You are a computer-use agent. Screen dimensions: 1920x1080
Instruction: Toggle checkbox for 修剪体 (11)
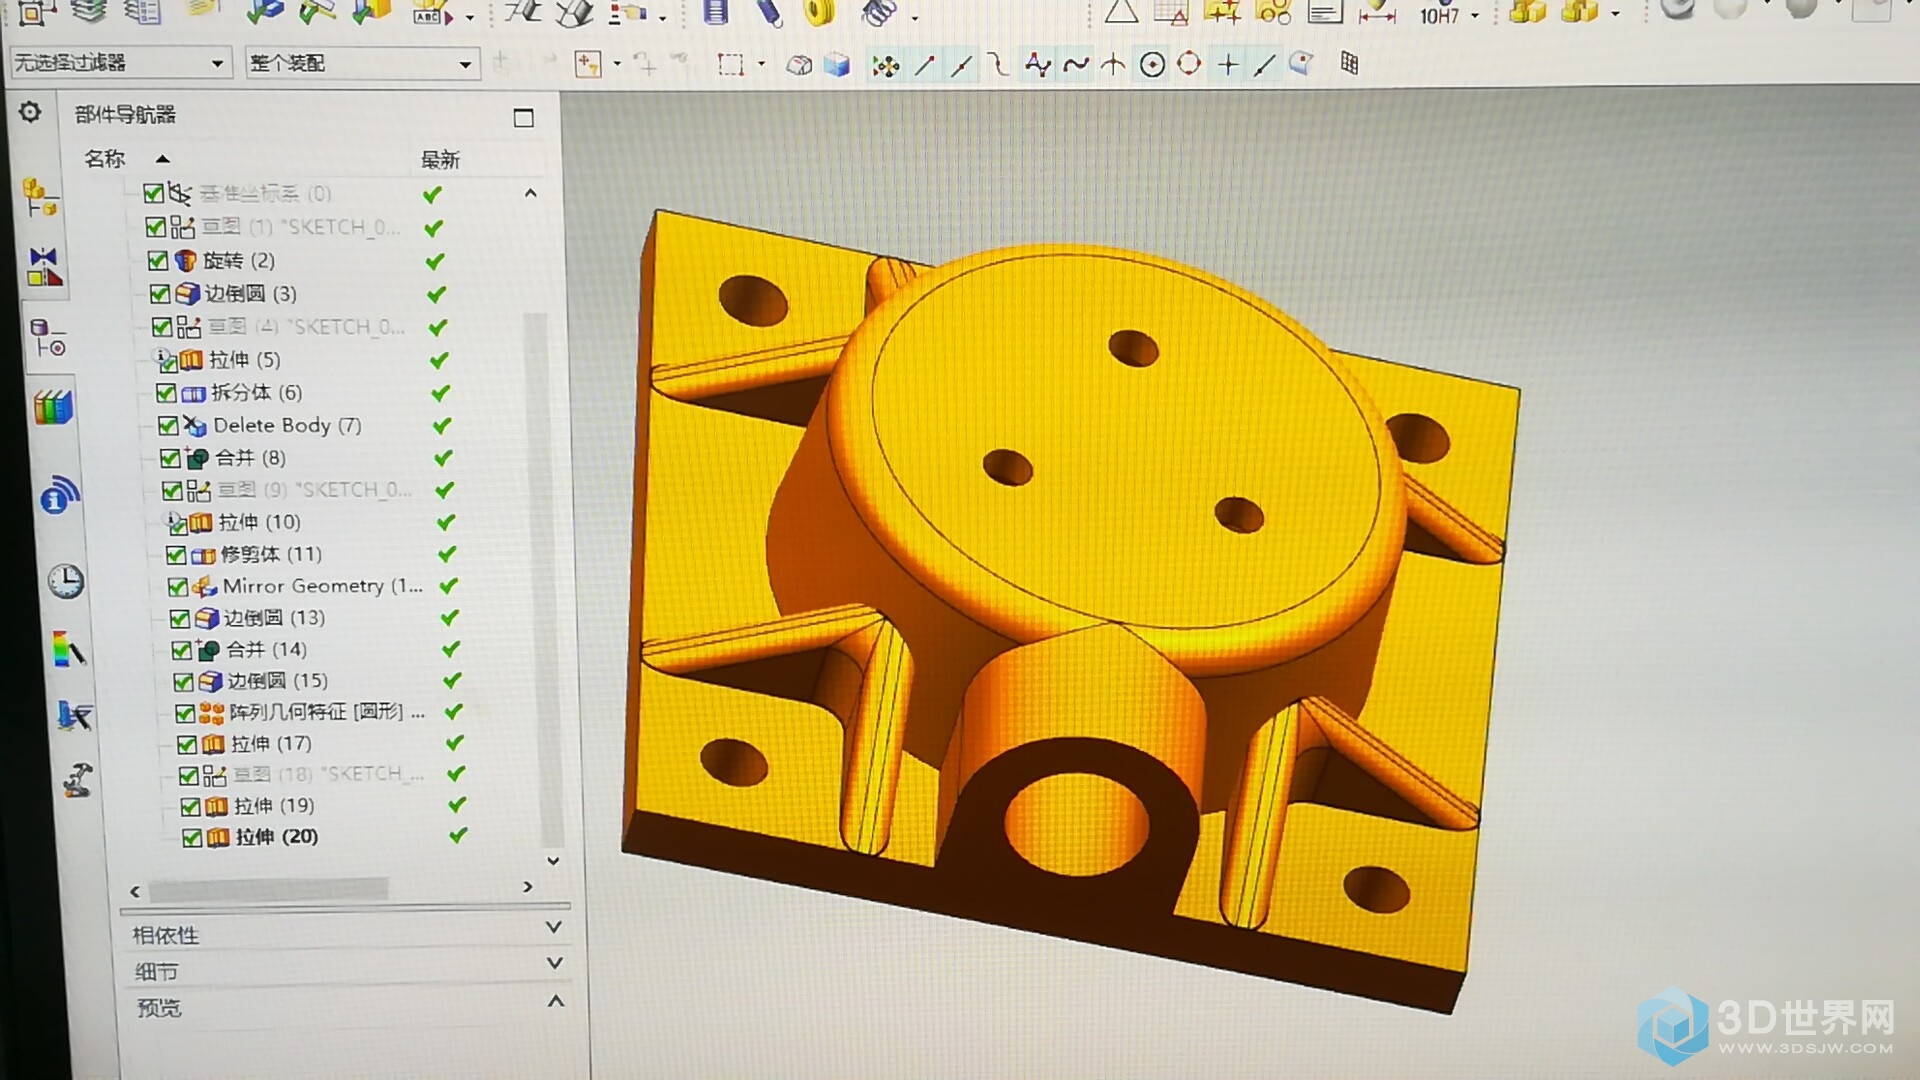176,555
